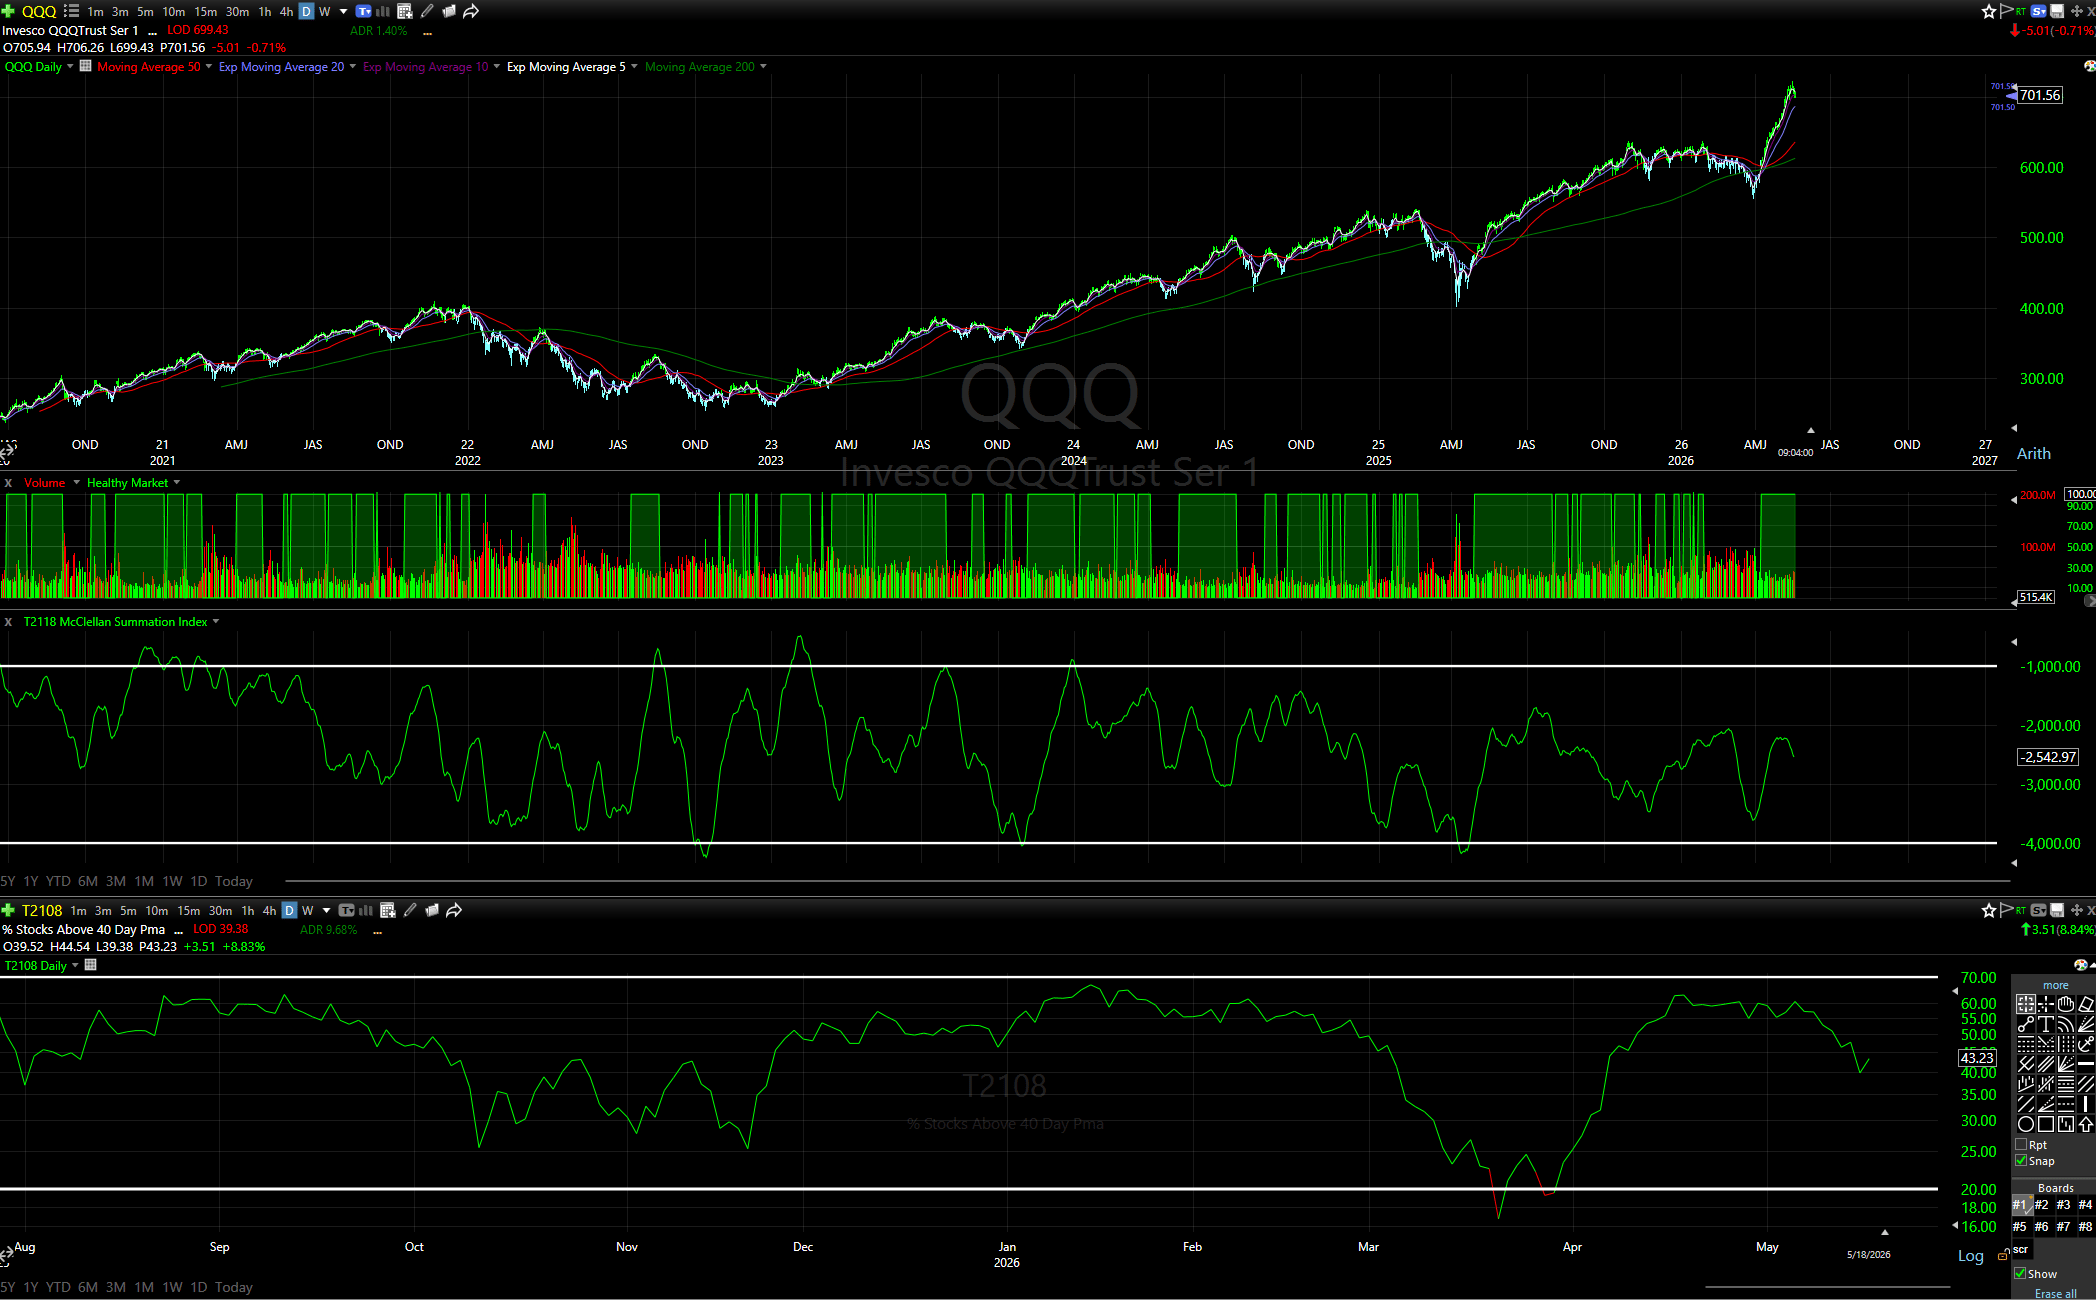Click the more link above drawing tools

click(x=2055, y=985)
